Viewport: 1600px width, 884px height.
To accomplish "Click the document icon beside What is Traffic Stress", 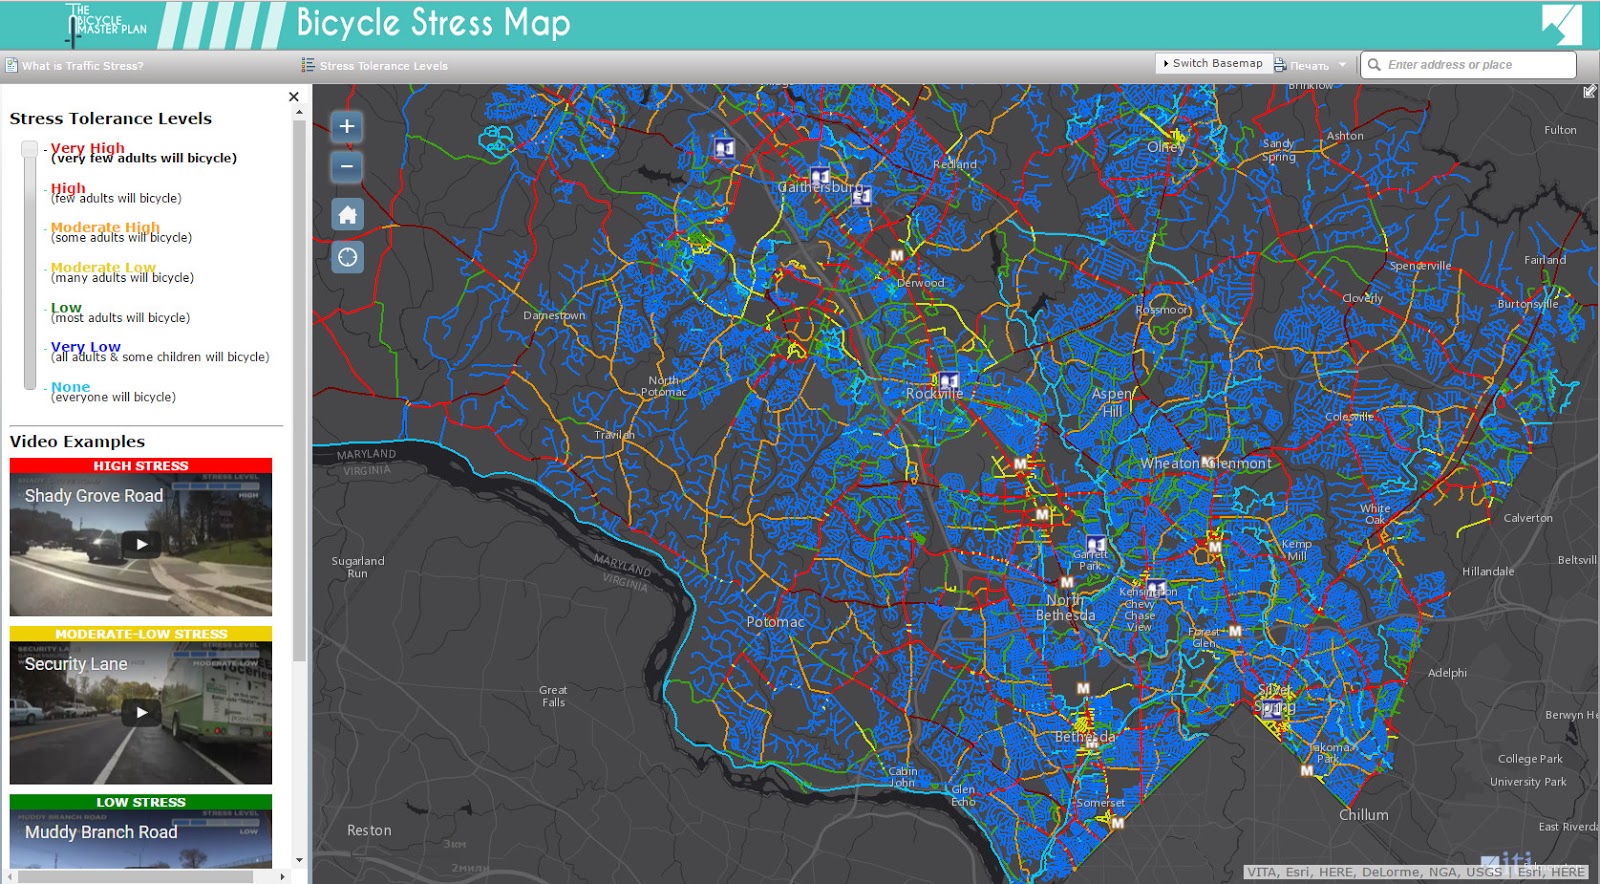I will 11,66.
